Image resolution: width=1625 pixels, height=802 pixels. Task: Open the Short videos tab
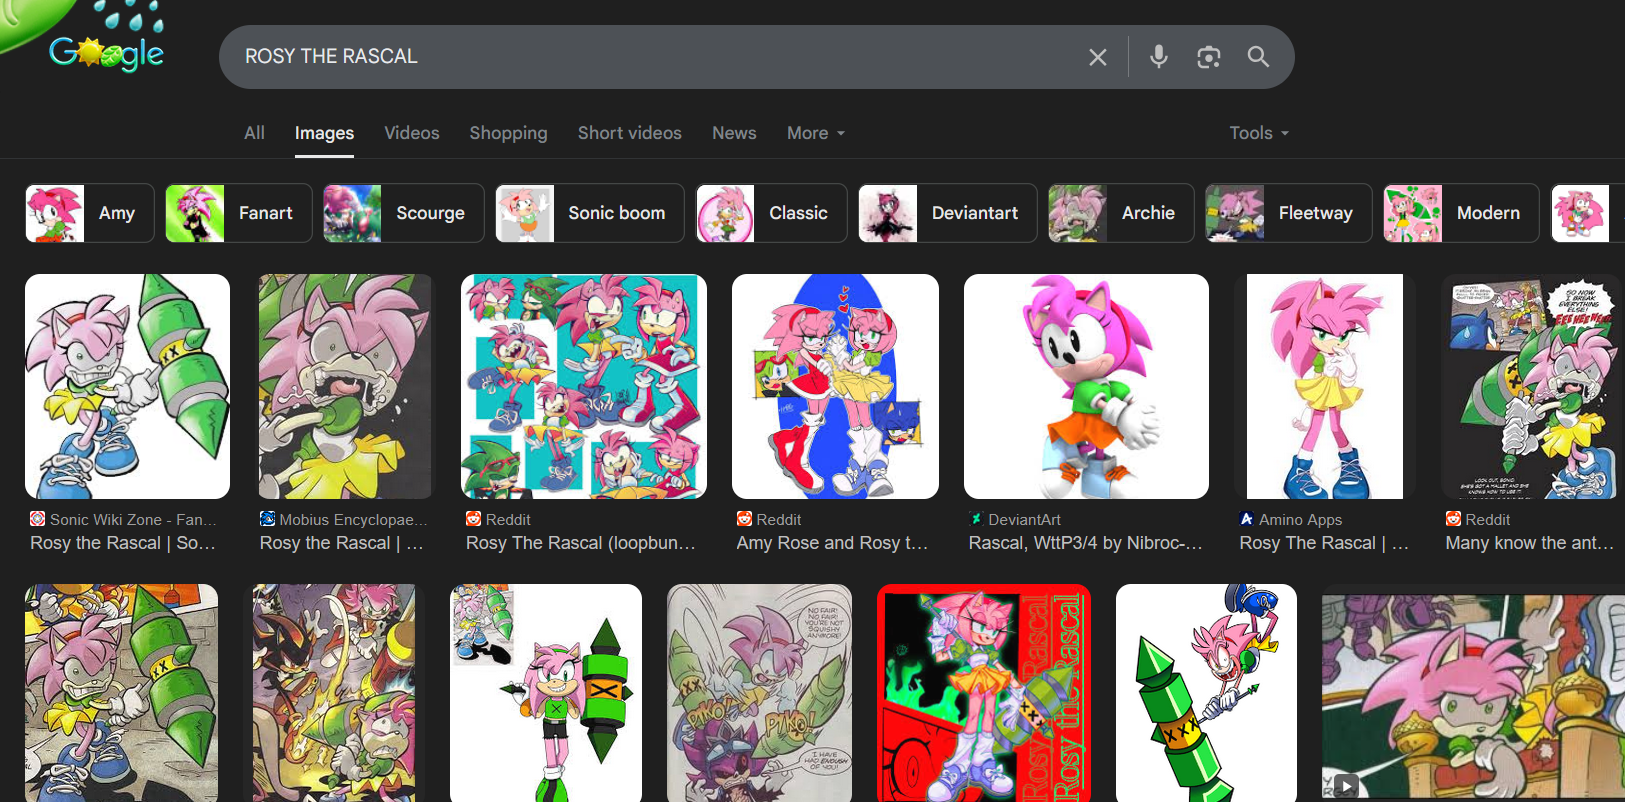(630, 133)
